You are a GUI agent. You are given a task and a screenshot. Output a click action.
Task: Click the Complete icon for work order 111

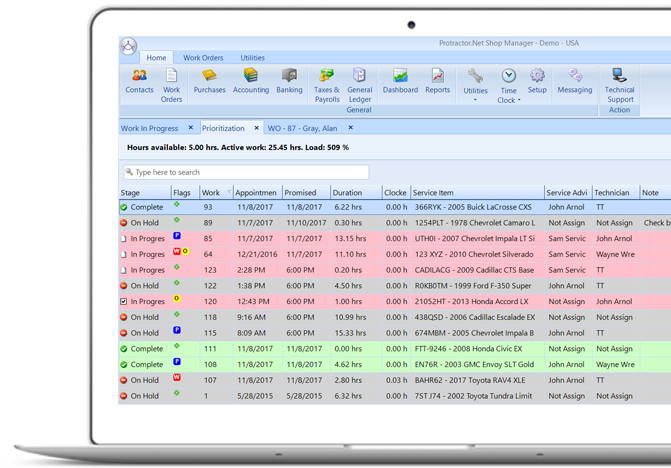(124, 349)
